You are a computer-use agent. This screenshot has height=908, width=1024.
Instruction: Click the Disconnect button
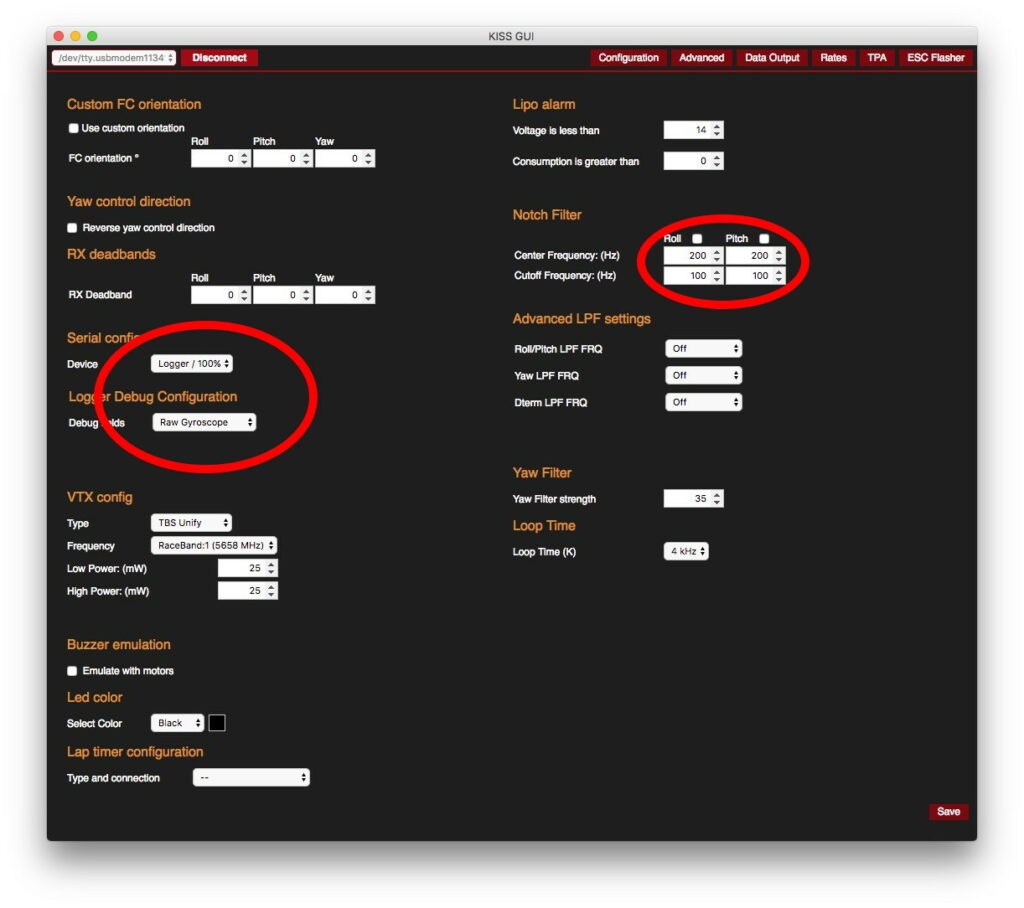(219, 58)
